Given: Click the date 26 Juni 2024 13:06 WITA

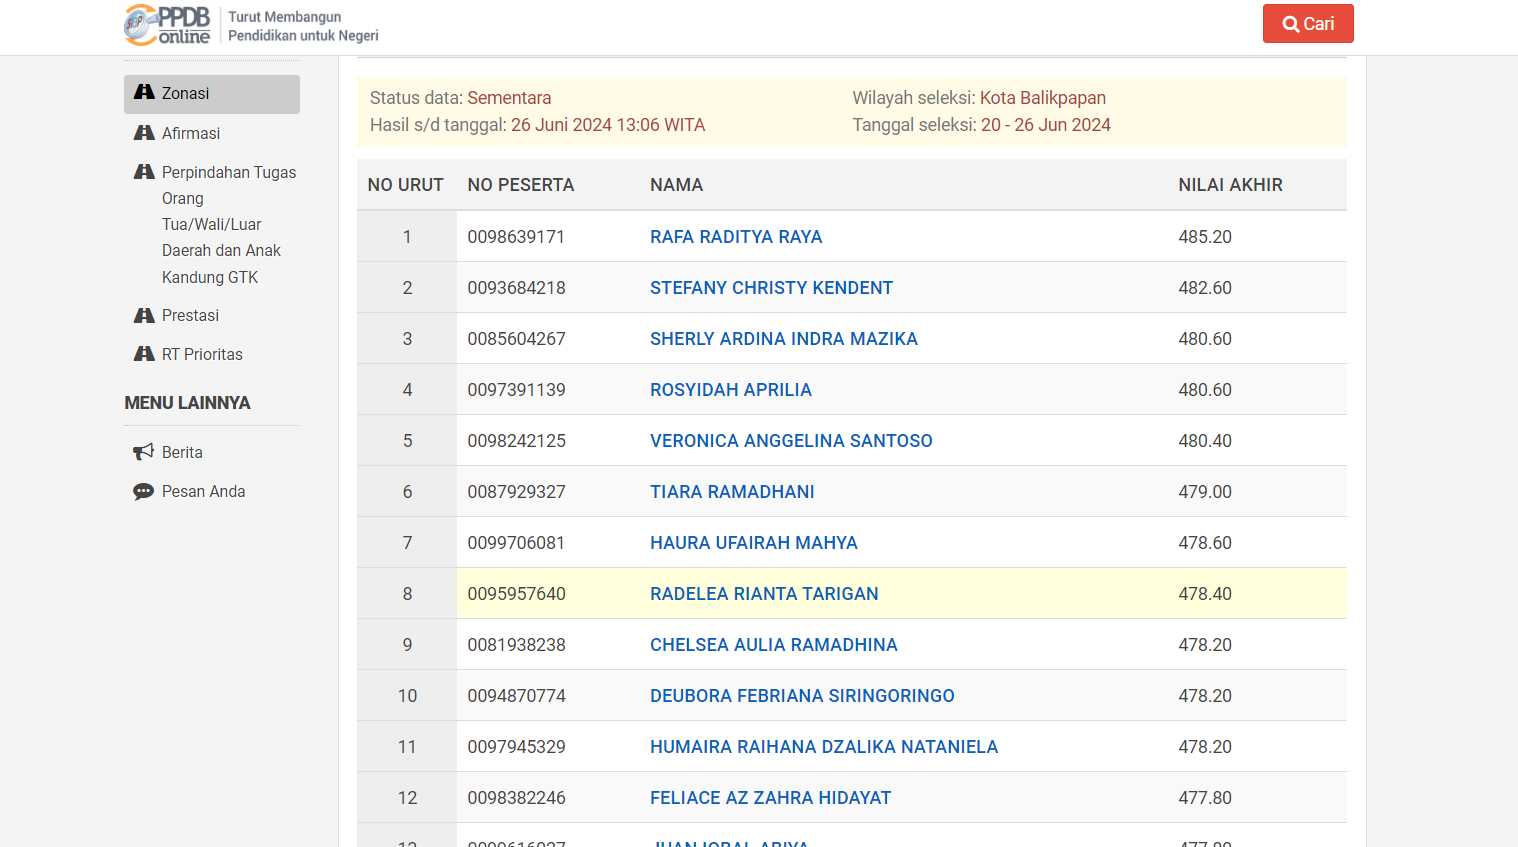Looking at the screenshot, I should (608, 125).
